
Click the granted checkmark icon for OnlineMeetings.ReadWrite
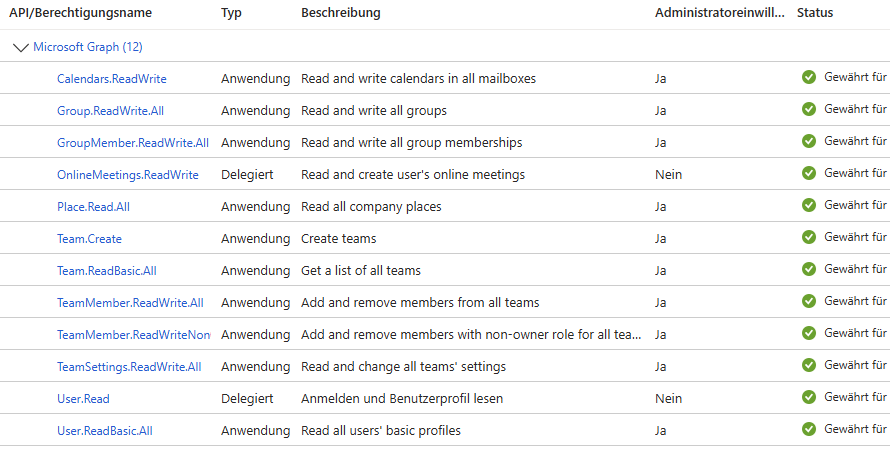click(x=809, y=173)
